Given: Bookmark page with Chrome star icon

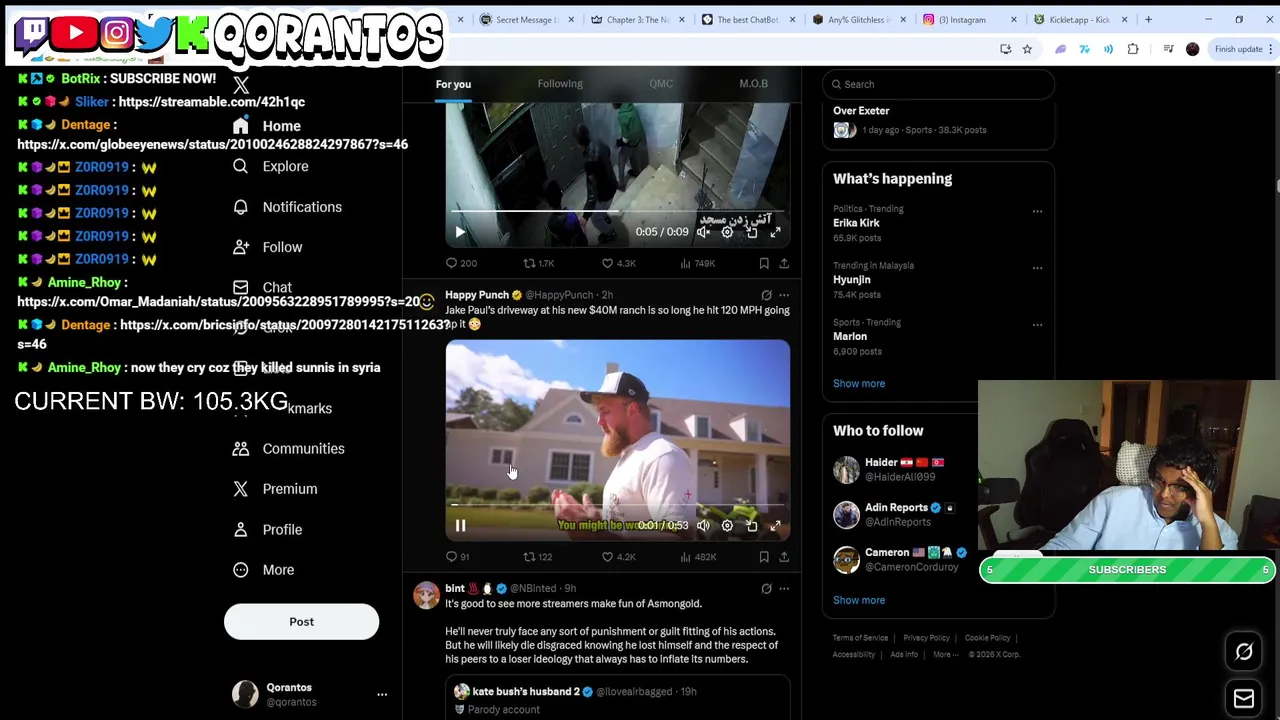Looking at the screenshot, I should (x=1027, y=49).
